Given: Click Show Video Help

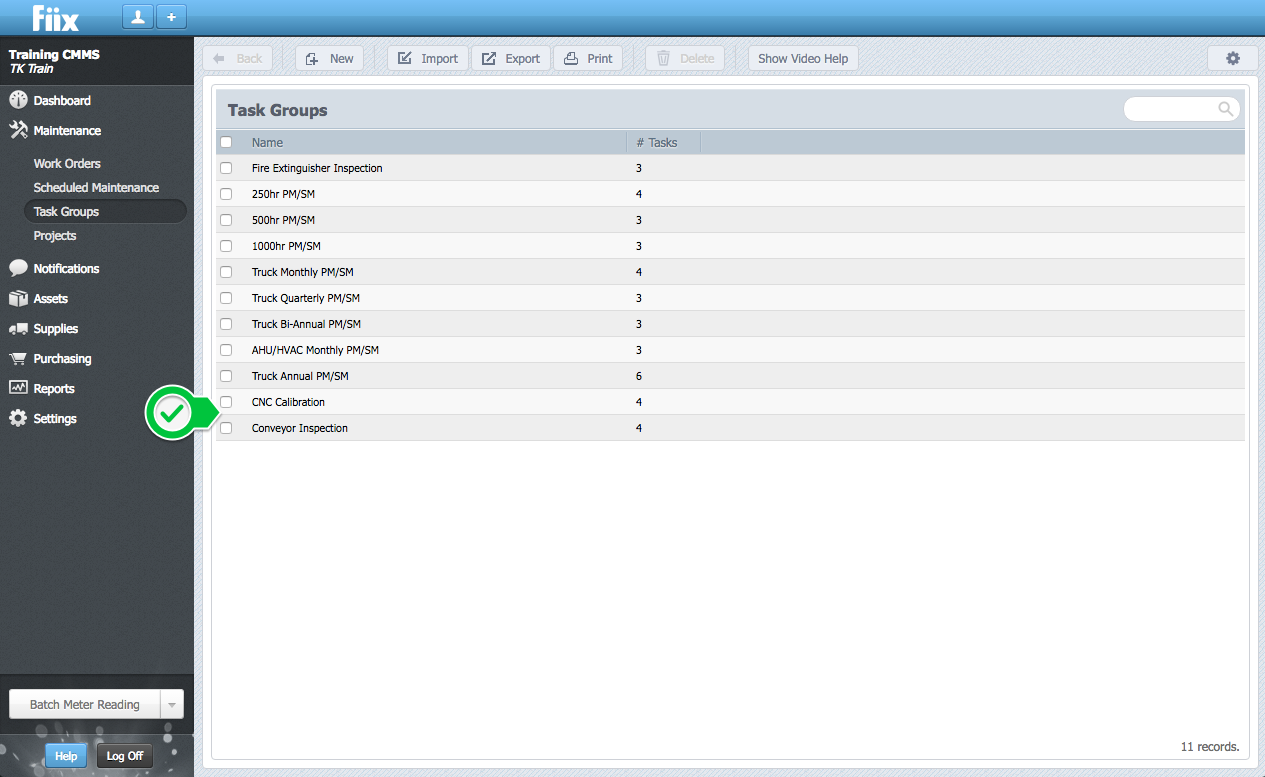Looking at the screenshot, I should (x=803, y=58).
